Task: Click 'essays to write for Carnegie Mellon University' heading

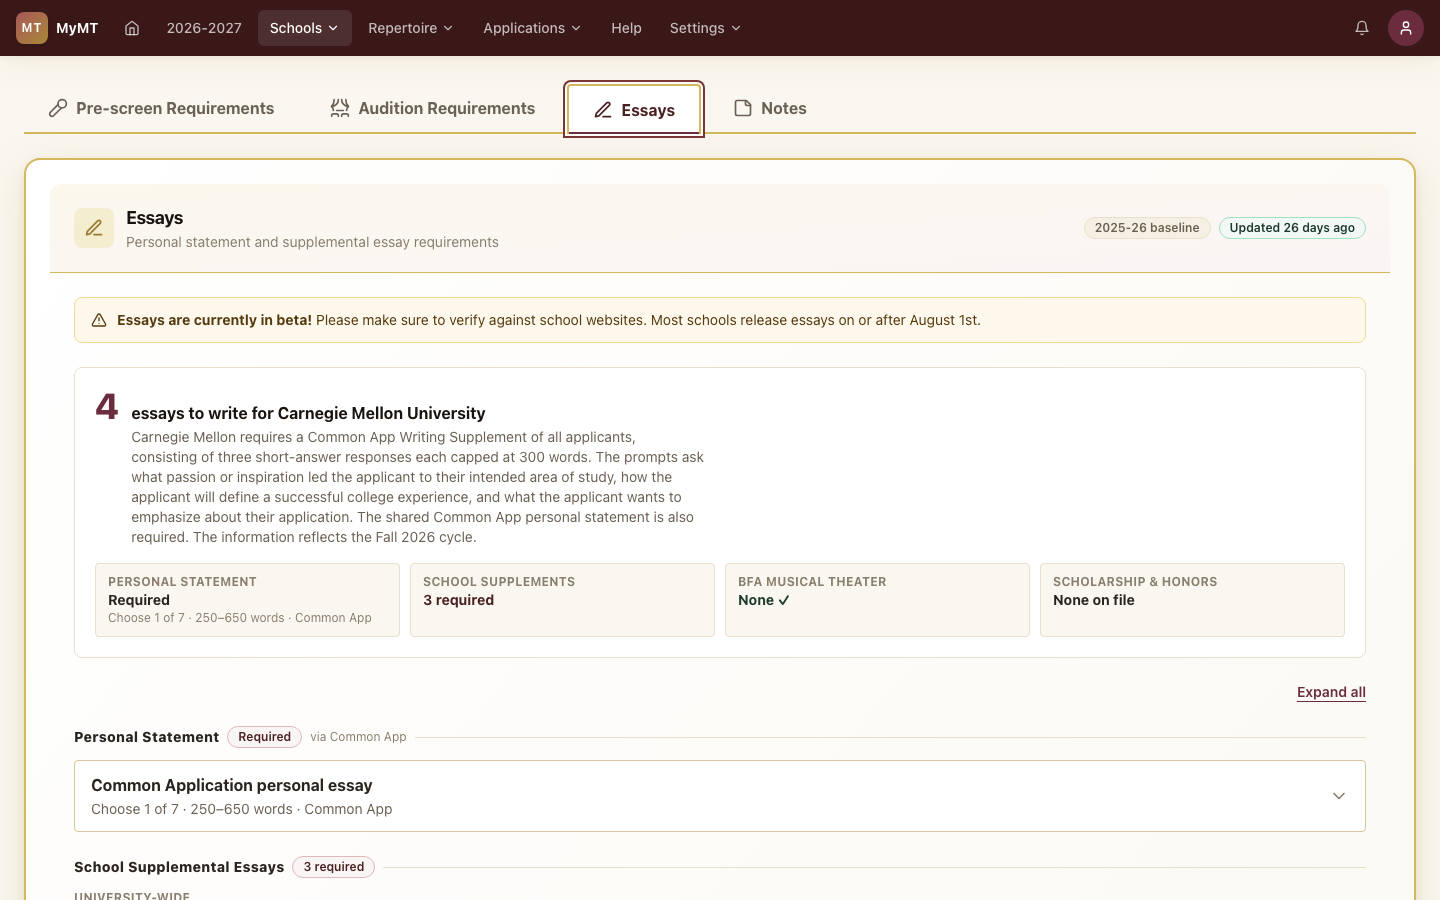Action: (x=308, y=413)
